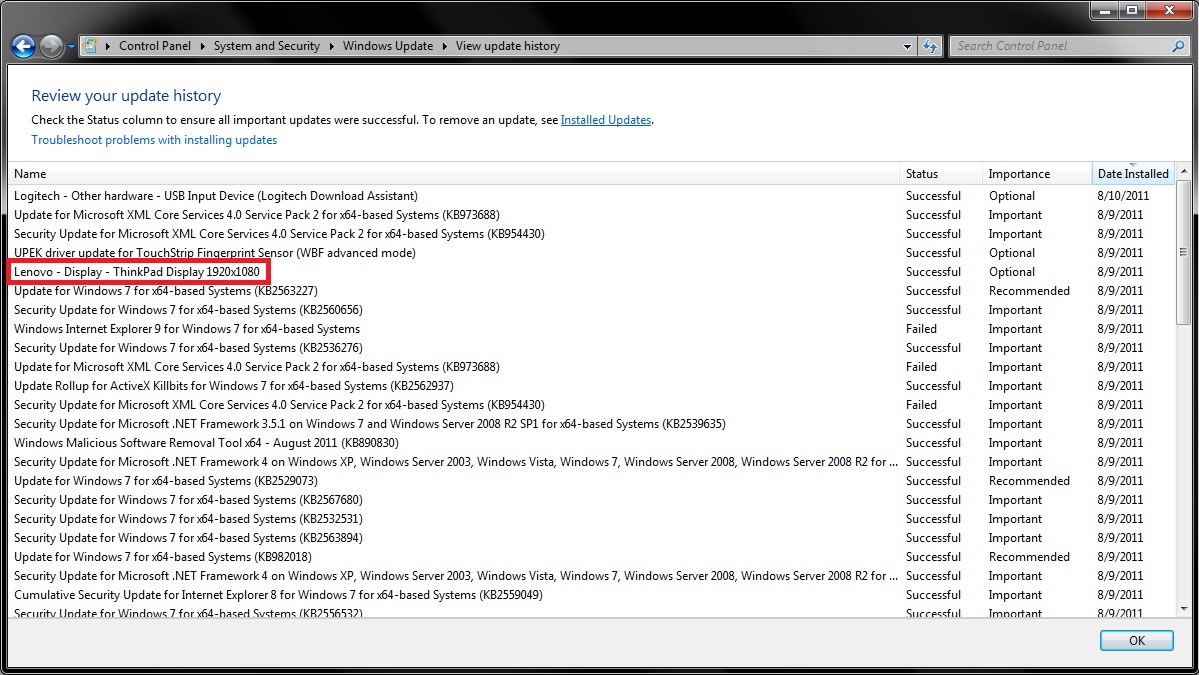Click the Back navigation arrow

point(24,47)
